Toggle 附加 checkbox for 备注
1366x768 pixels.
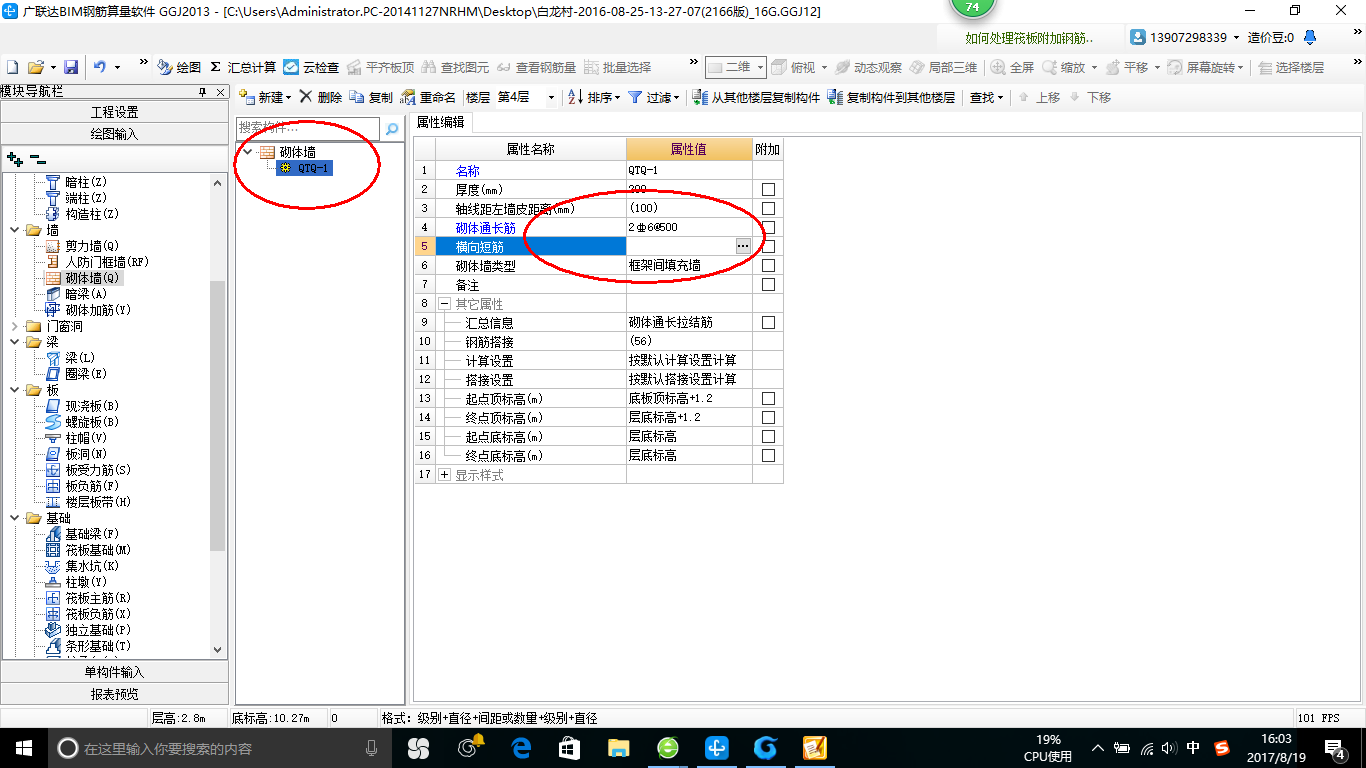click(768, 284)
